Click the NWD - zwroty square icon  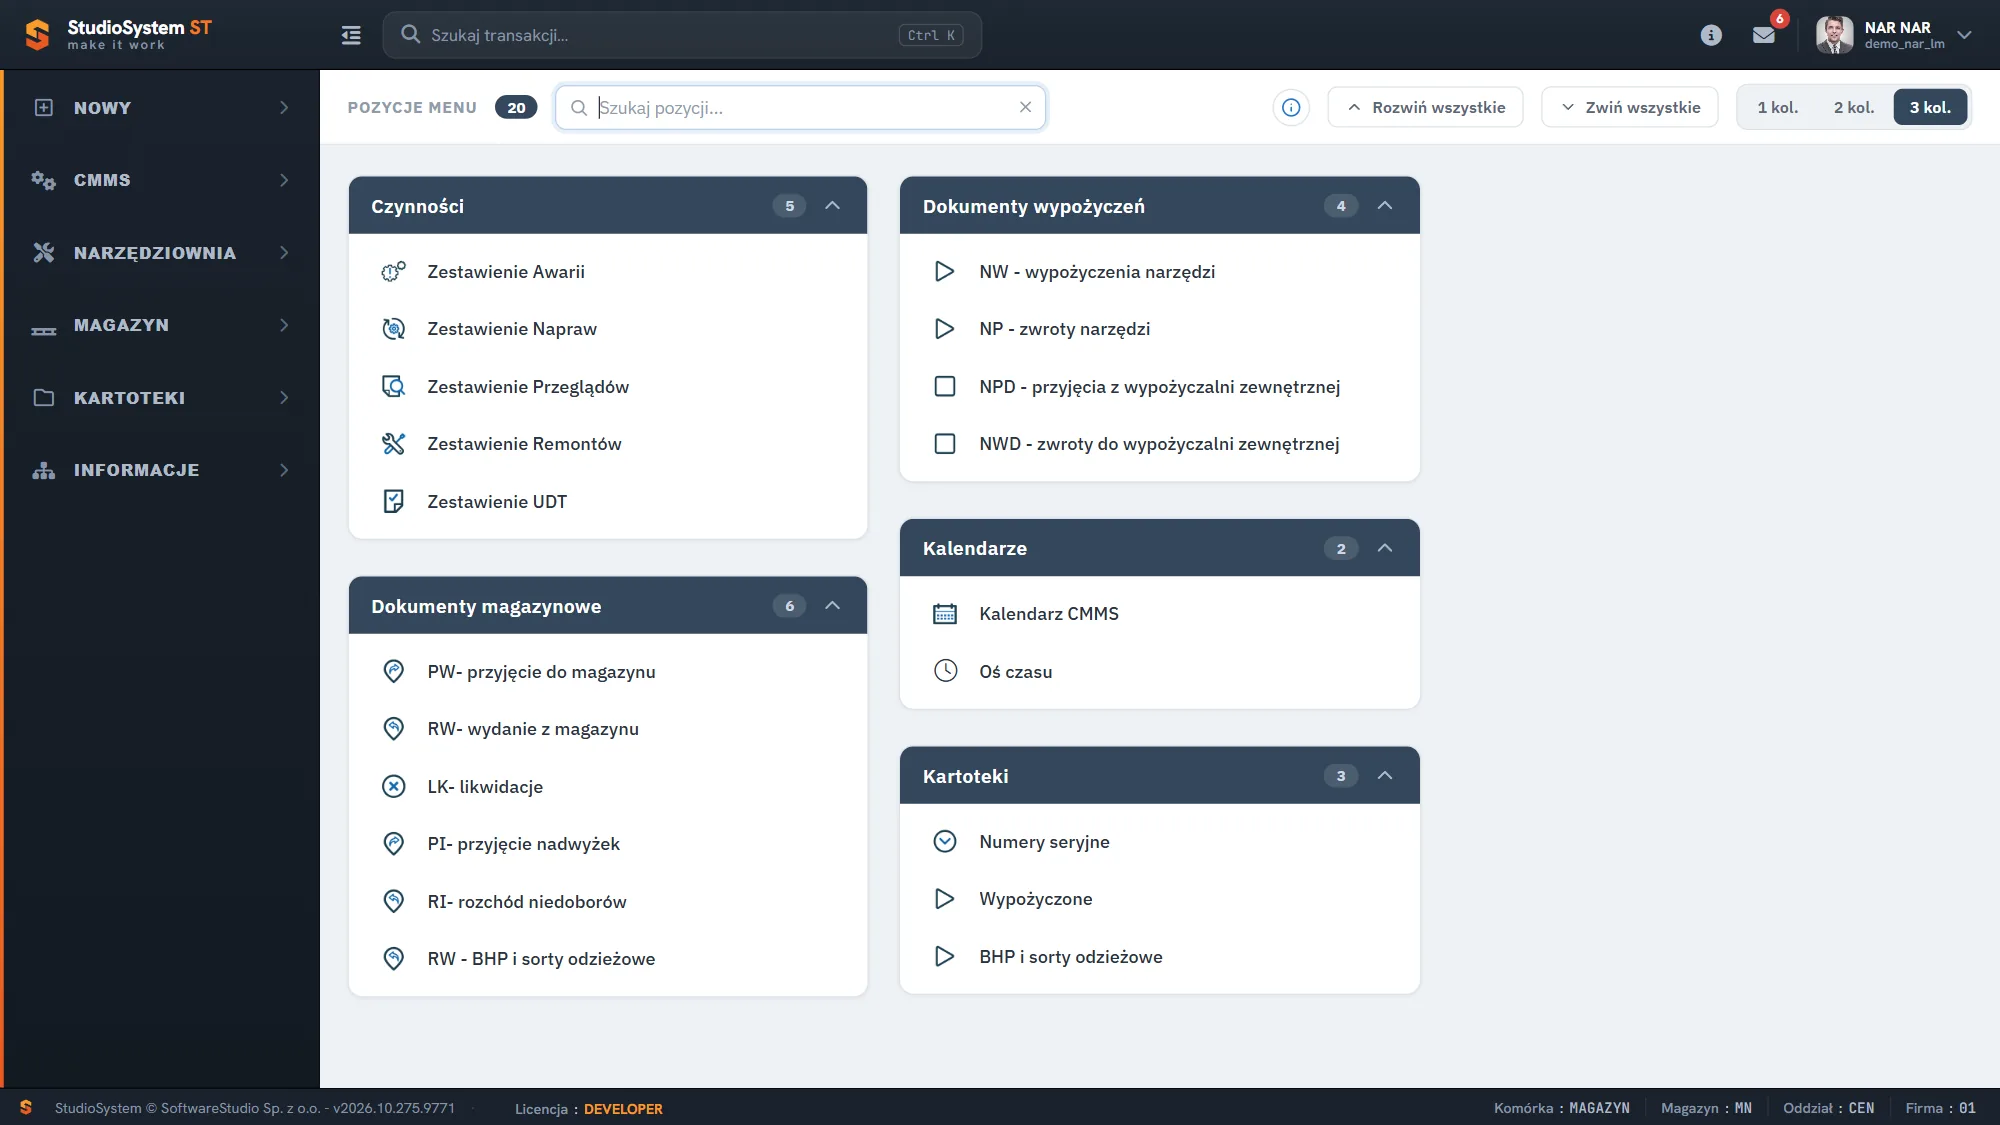945,444
